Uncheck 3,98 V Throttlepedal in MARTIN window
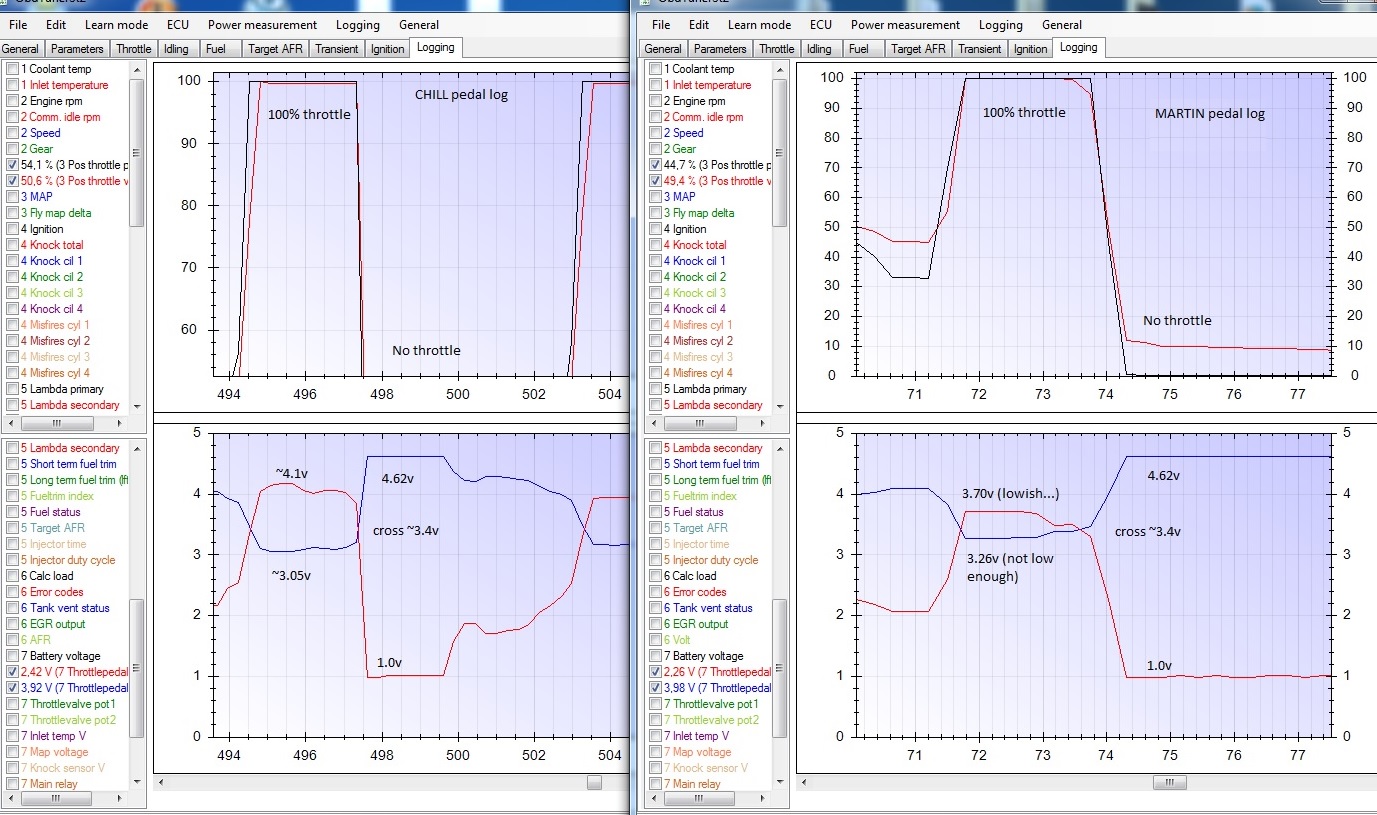The width and height of the screenshot is (1377, 815). click(x=656, y=688)
